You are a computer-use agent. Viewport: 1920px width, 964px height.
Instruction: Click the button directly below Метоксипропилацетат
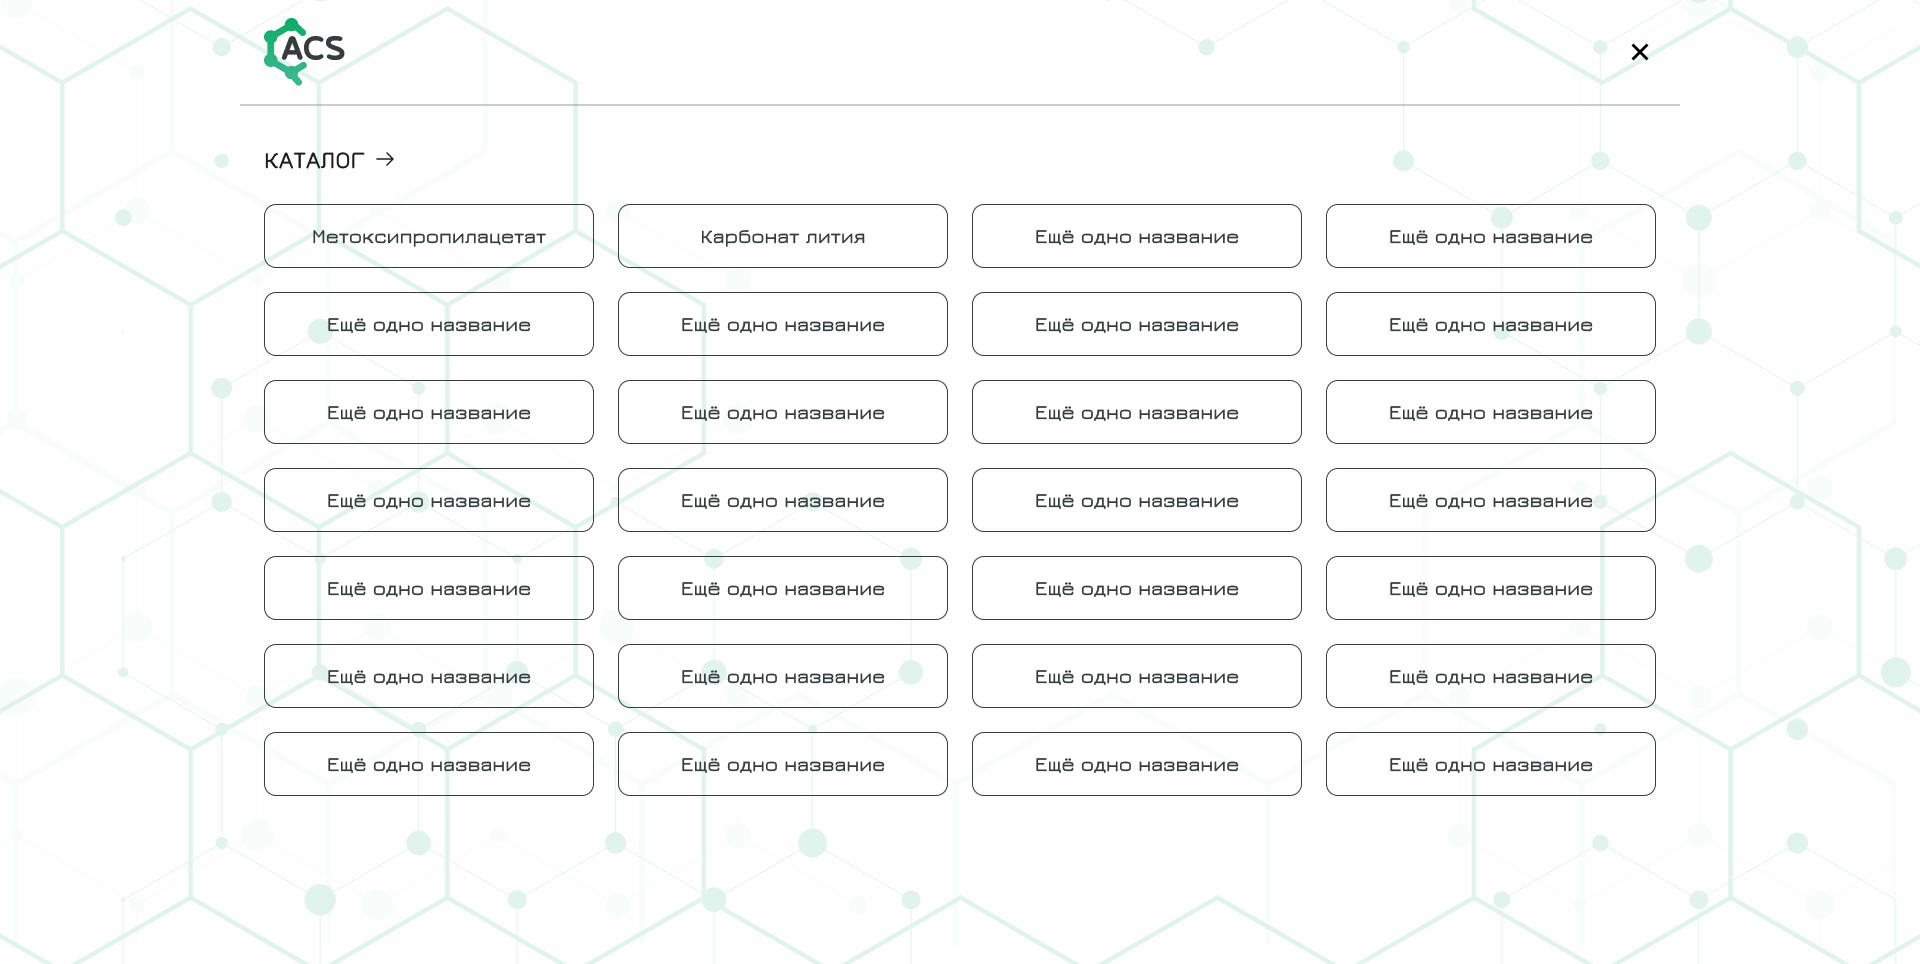click(x=428, y=324)
